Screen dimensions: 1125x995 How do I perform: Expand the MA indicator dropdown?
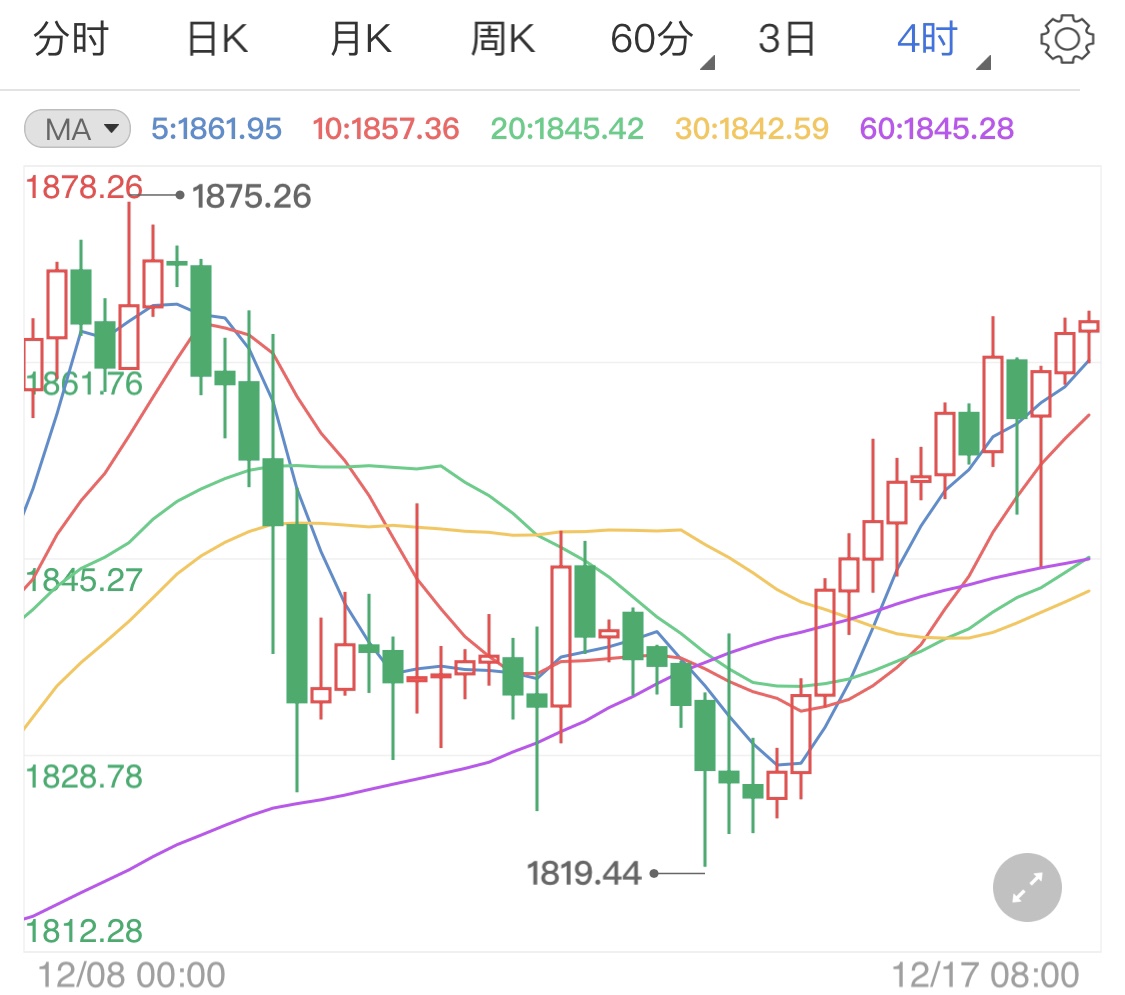coord(77,129)
